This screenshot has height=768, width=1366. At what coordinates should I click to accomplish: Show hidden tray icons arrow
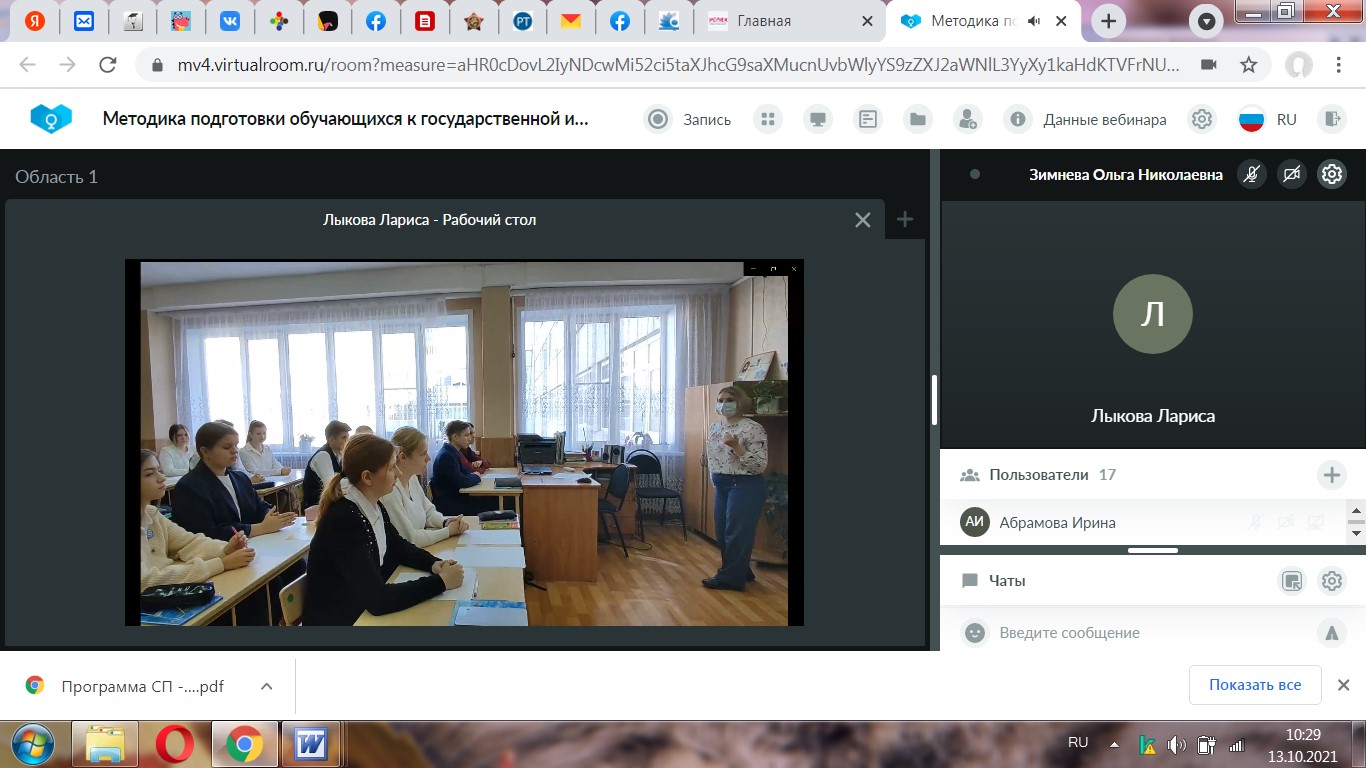[x=1114, y=744]
